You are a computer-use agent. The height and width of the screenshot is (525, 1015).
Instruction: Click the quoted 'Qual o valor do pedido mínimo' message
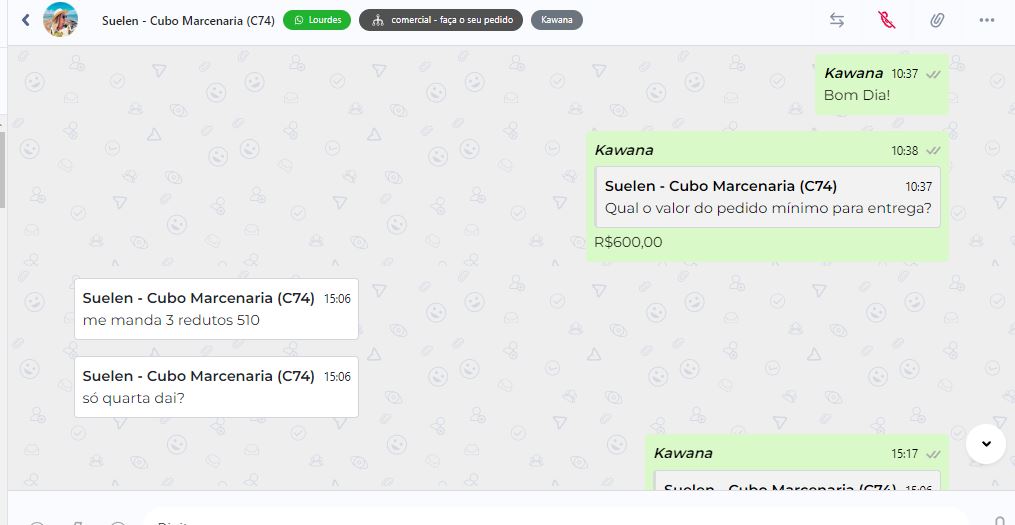tap(767, 197)
